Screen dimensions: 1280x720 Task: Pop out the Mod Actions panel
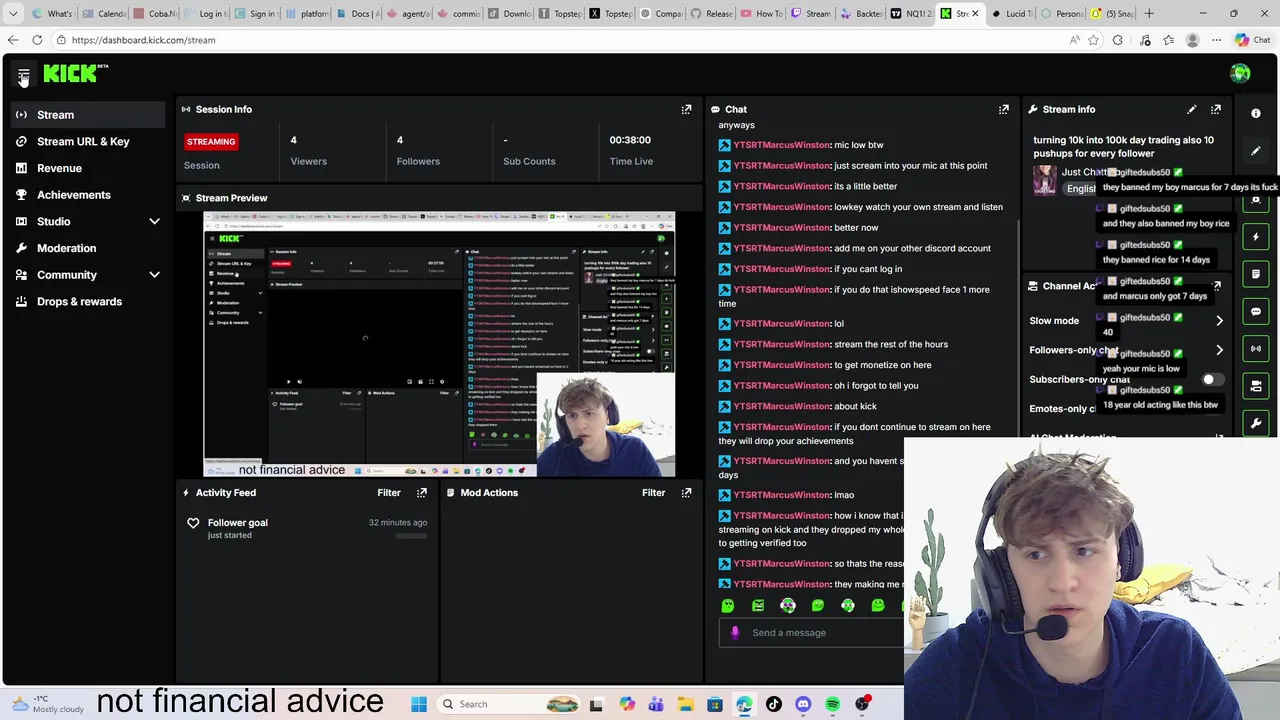tap(686, 492)
